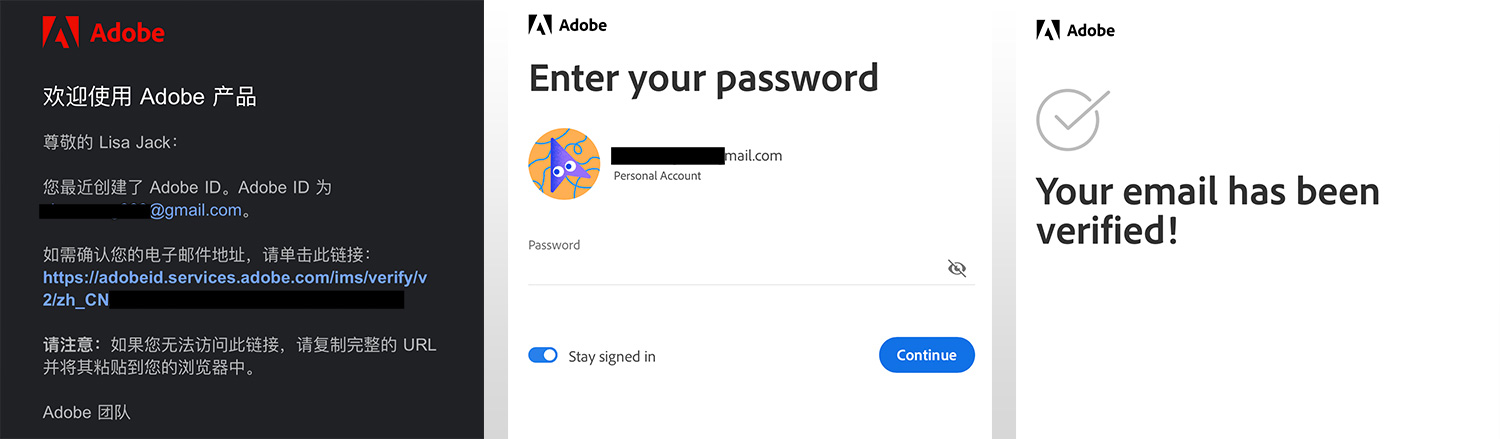The height and width of the screenshot is (439, 1500).
Task: Click the red Adobe logo icon in the email
Action: pos(60,32)
